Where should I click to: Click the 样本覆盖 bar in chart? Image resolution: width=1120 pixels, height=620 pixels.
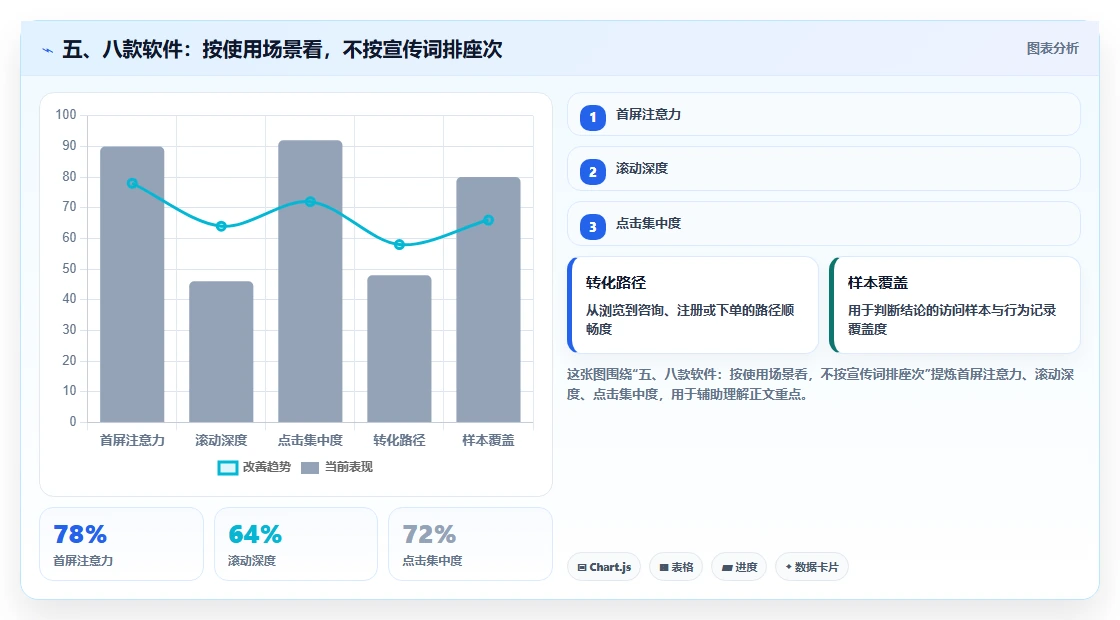tap(489, 300)
